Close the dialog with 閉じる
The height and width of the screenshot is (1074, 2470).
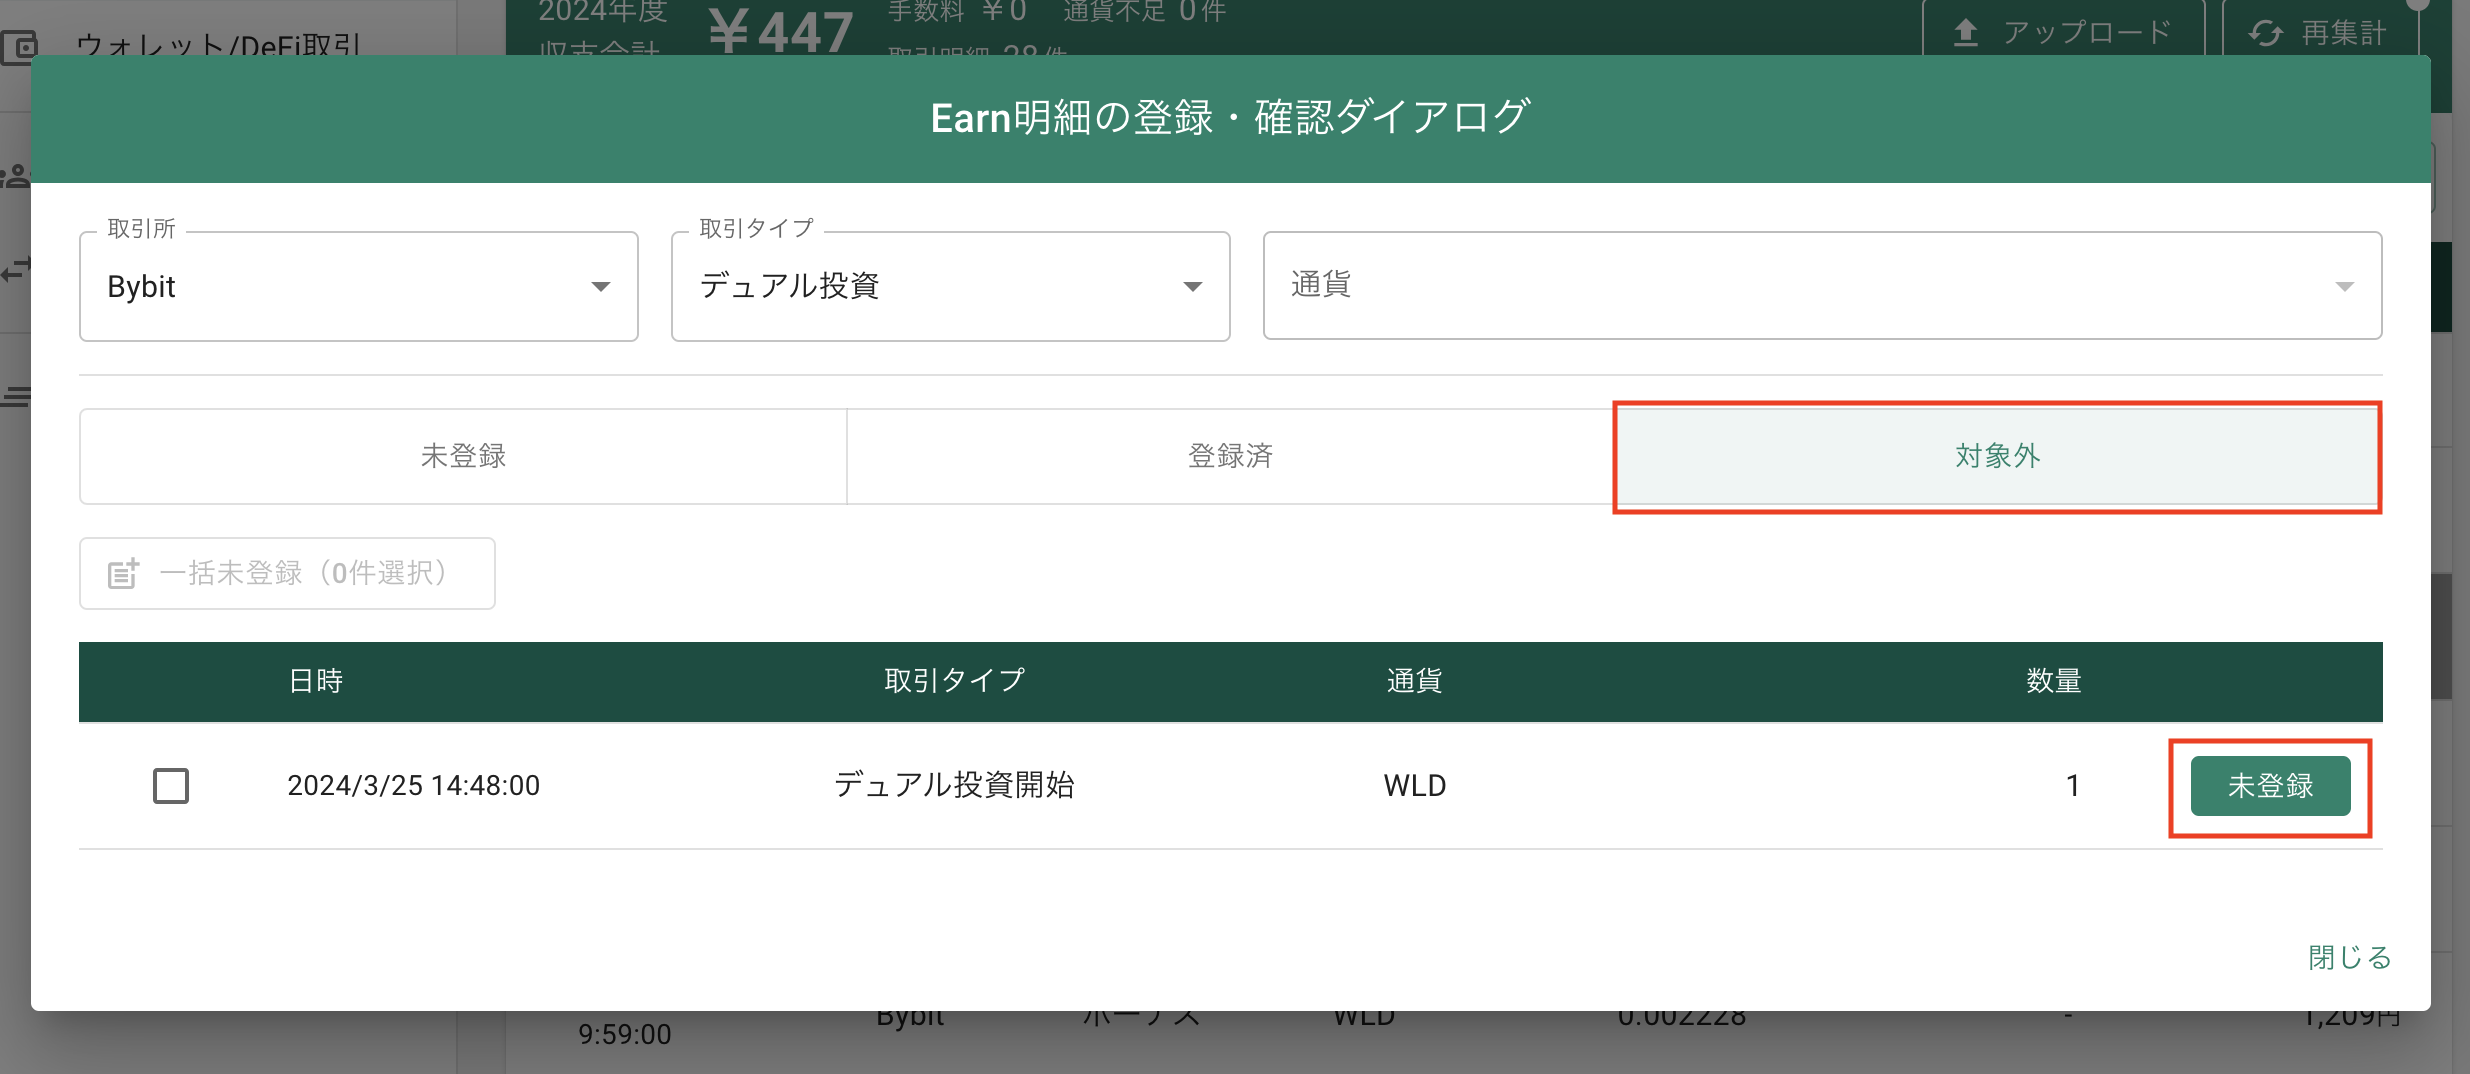(2349, 957)
